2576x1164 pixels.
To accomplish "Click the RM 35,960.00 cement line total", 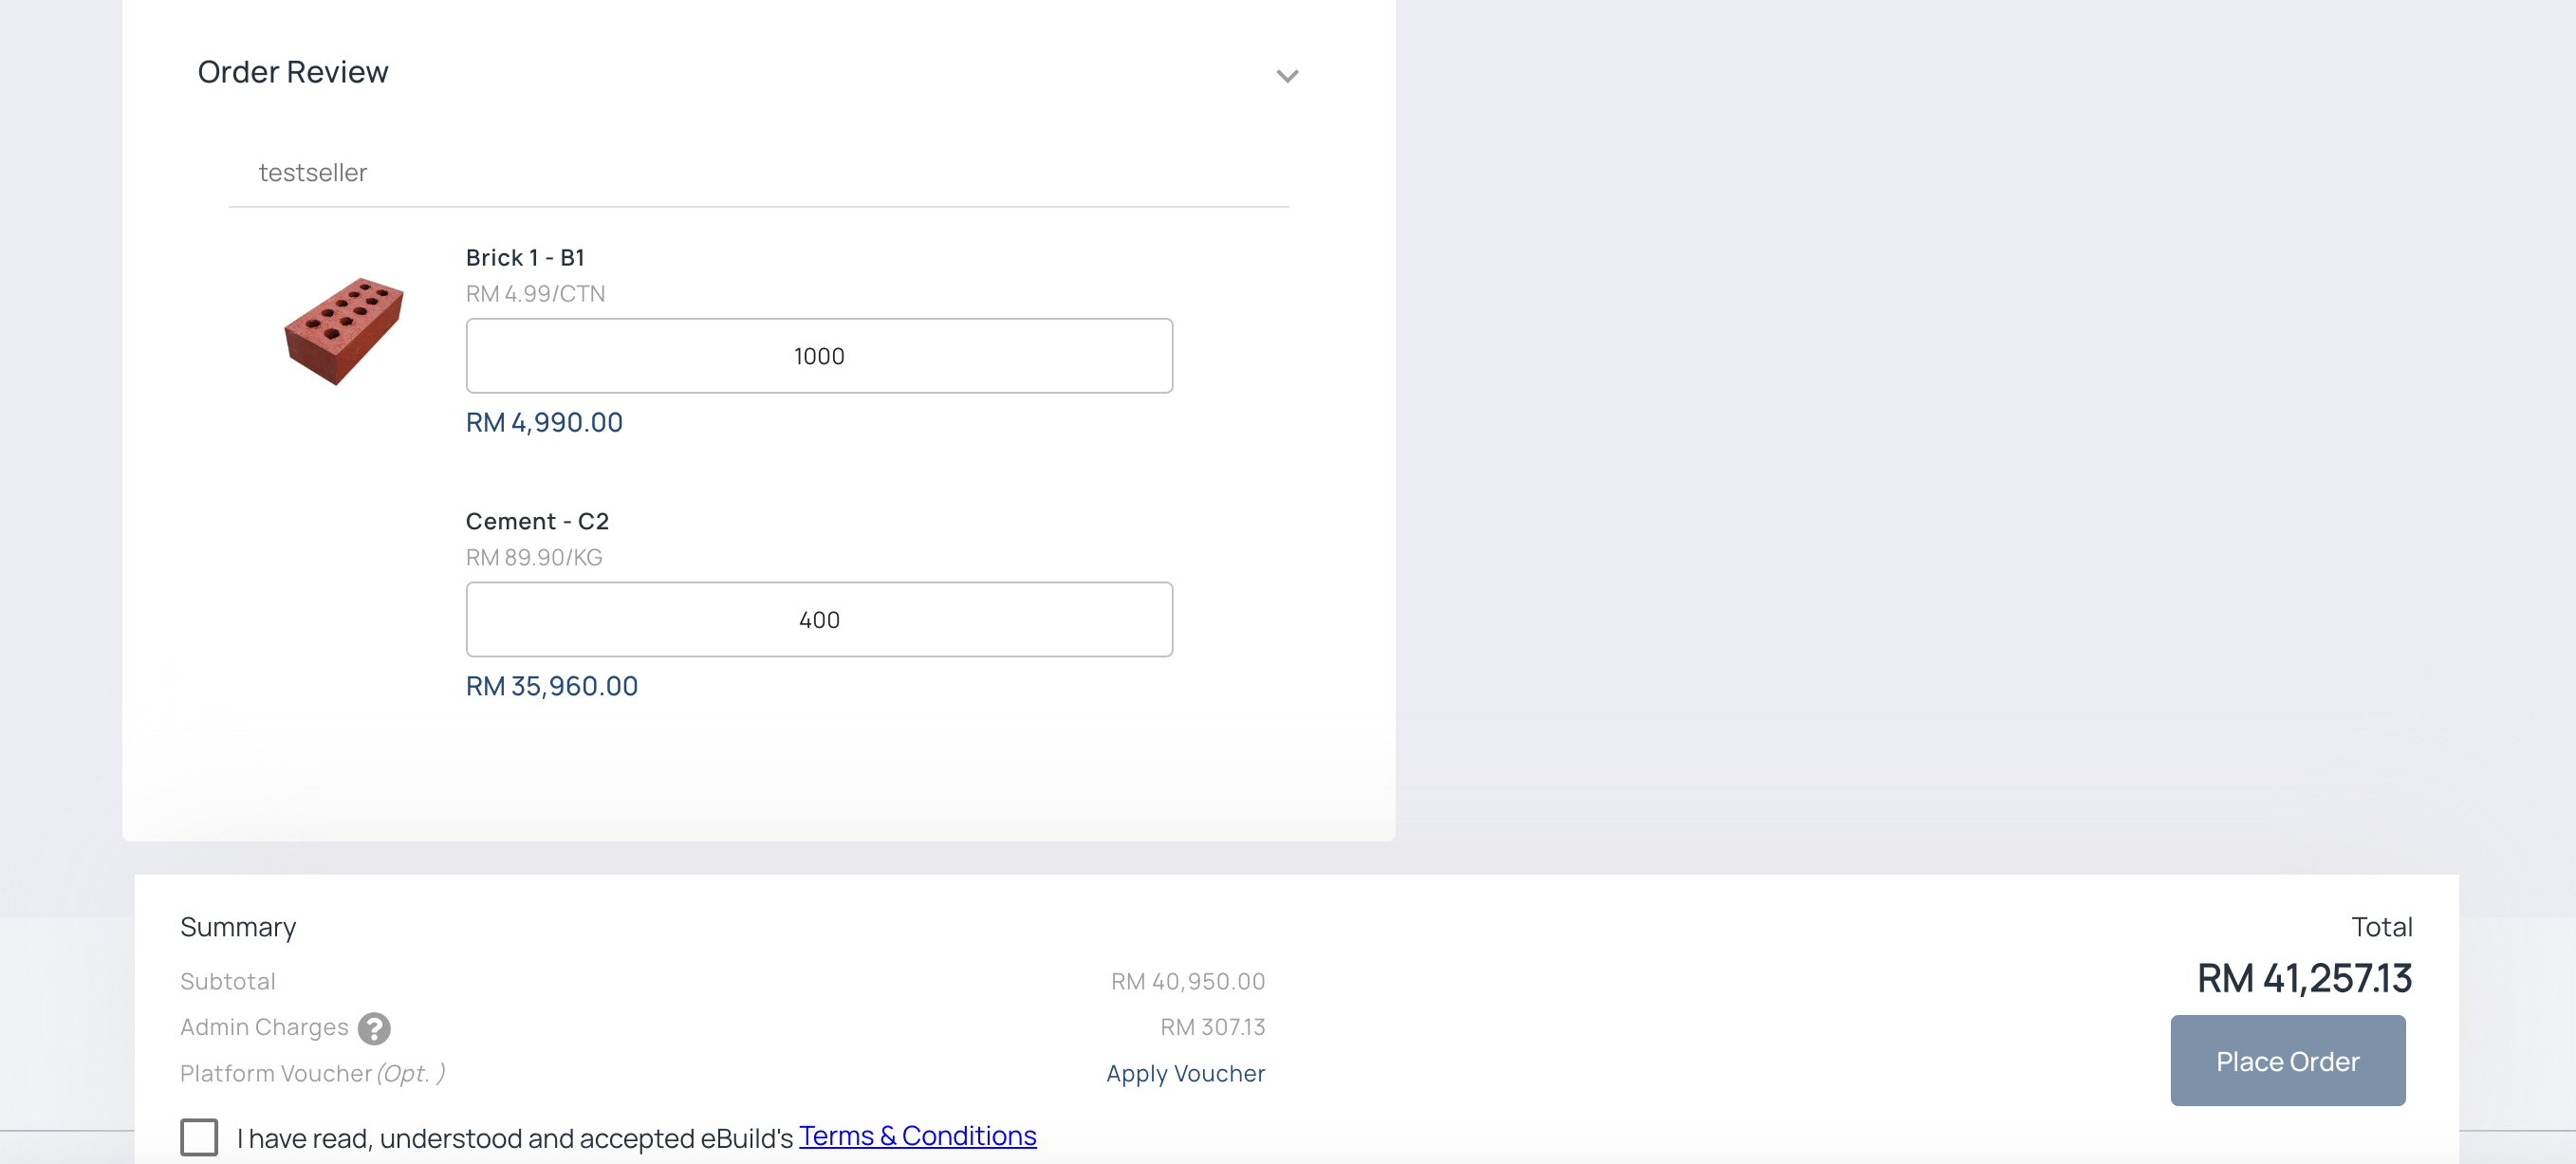I will 551,686.
